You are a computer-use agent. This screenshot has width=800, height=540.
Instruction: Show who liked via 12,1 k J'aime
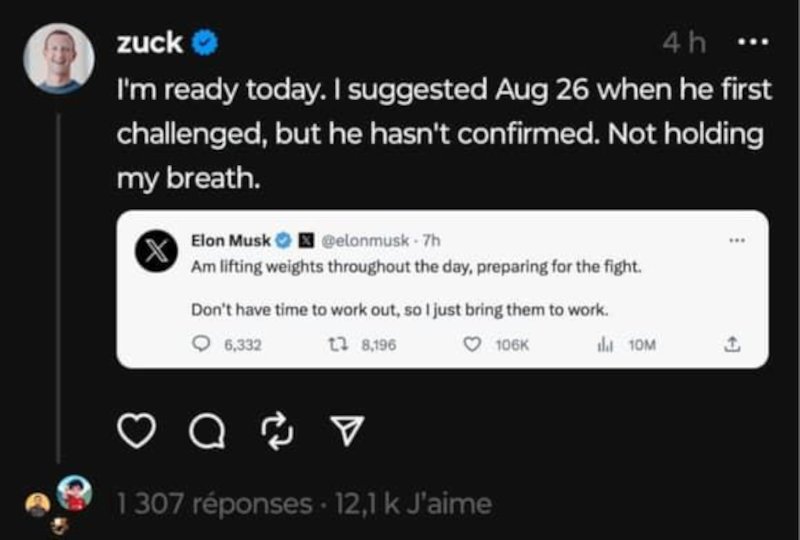[x=413, y=504]
